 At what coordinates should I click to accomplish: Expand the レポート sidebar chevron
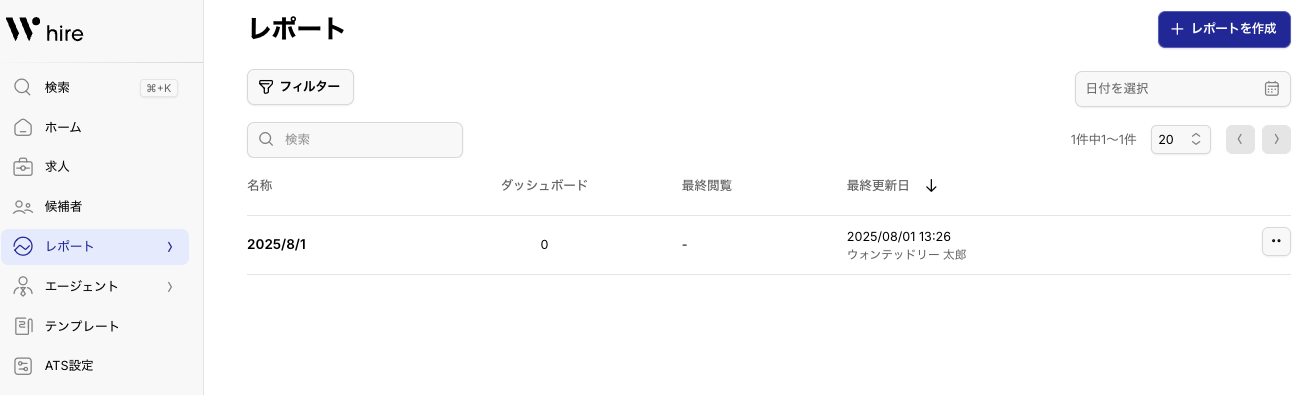[x=170, y=247]
